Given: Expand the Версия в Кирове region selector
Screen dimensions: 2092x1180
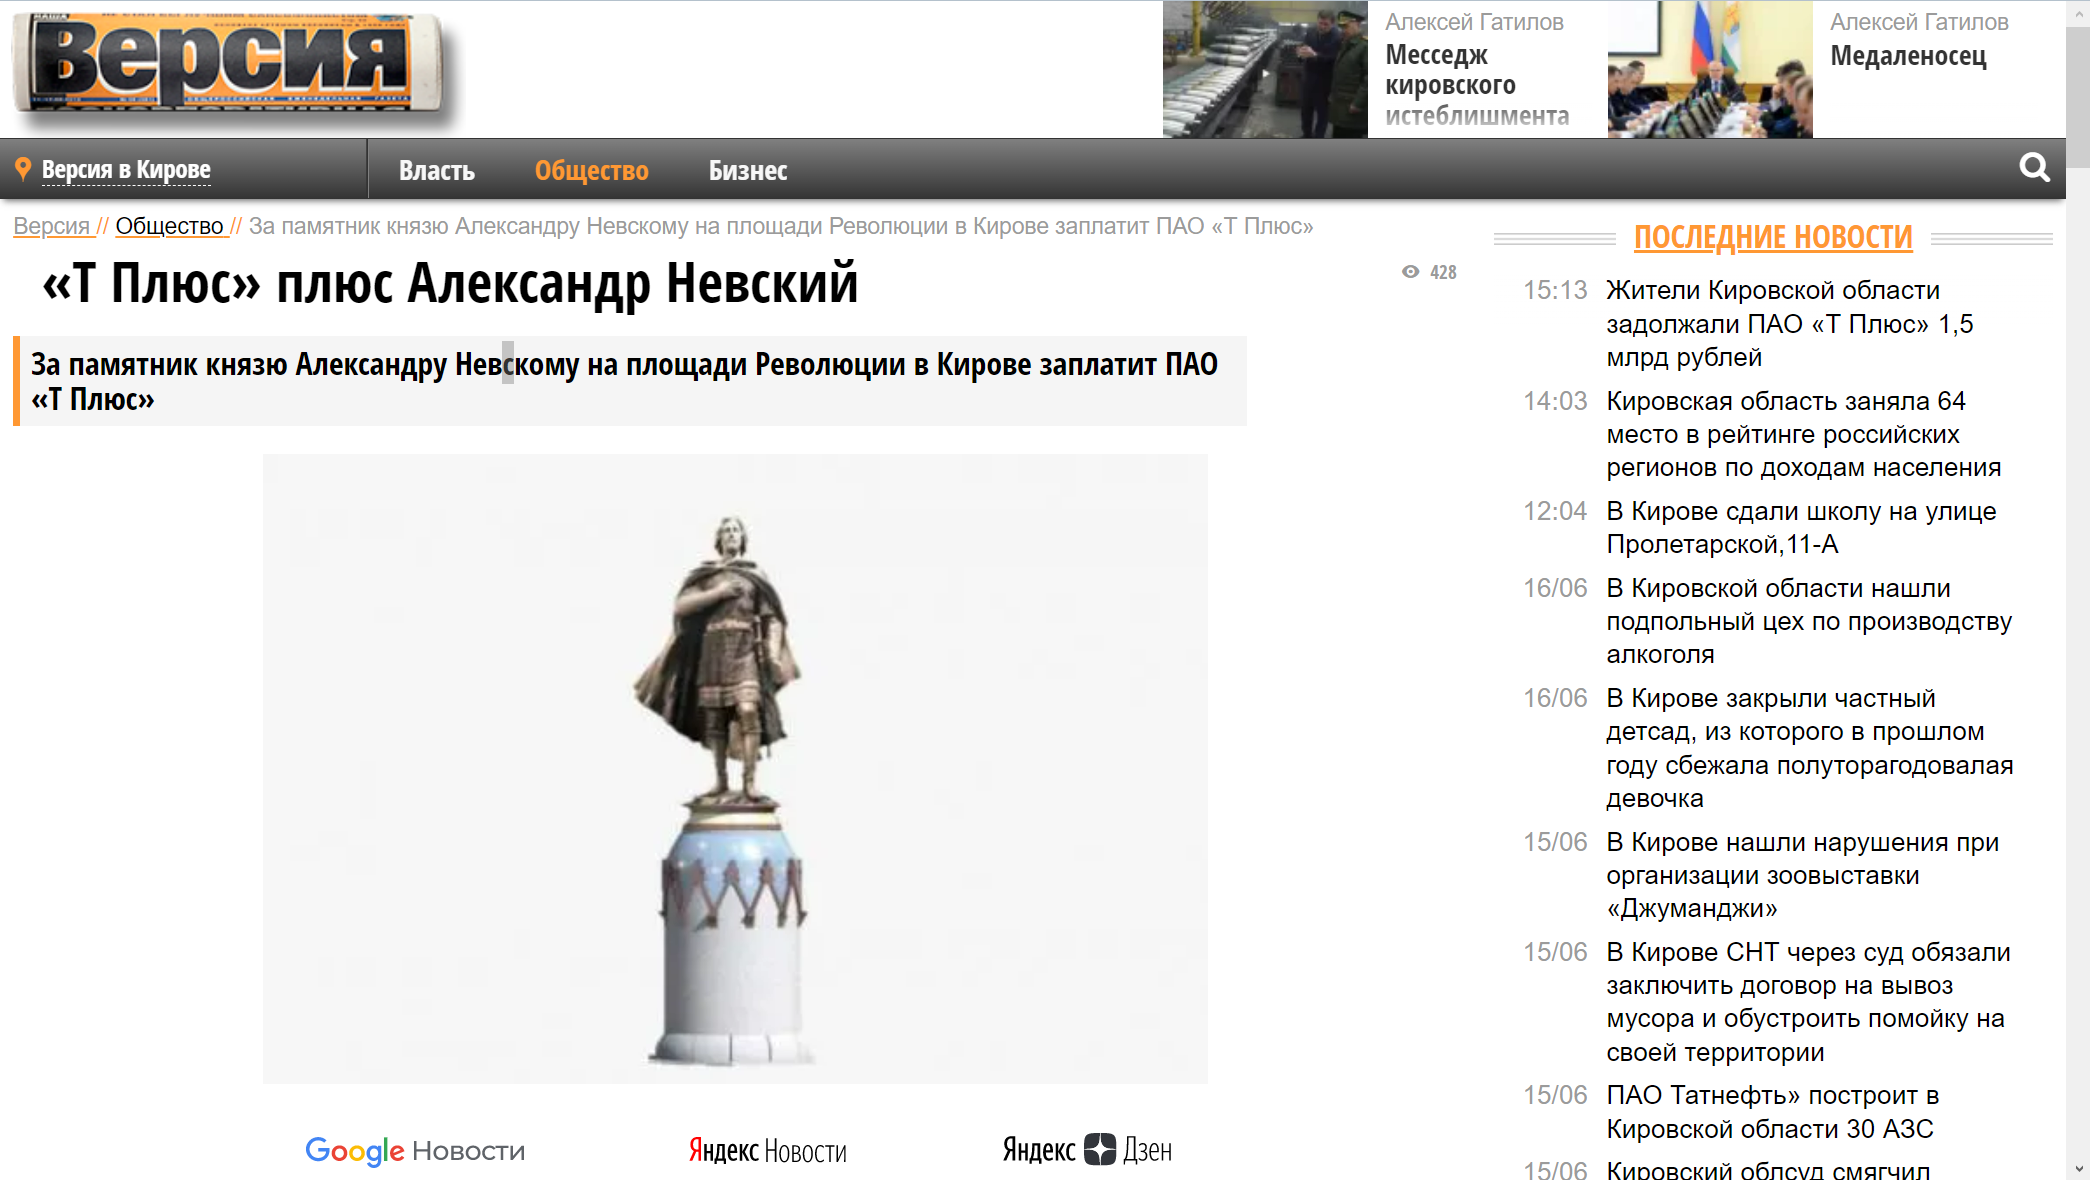Looking at the screenshot, I should [126, 170].
